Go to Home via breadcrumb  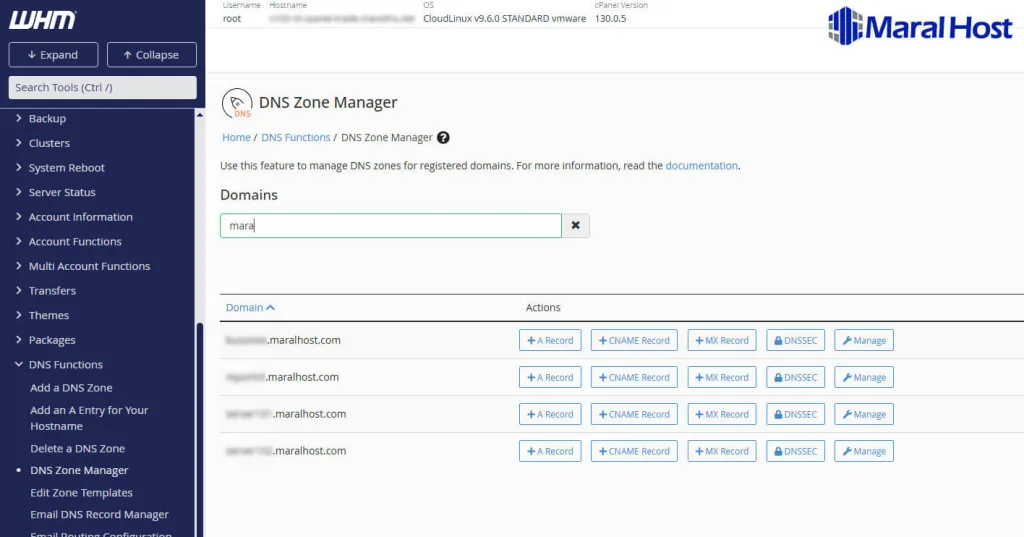(x=236, y=138)
